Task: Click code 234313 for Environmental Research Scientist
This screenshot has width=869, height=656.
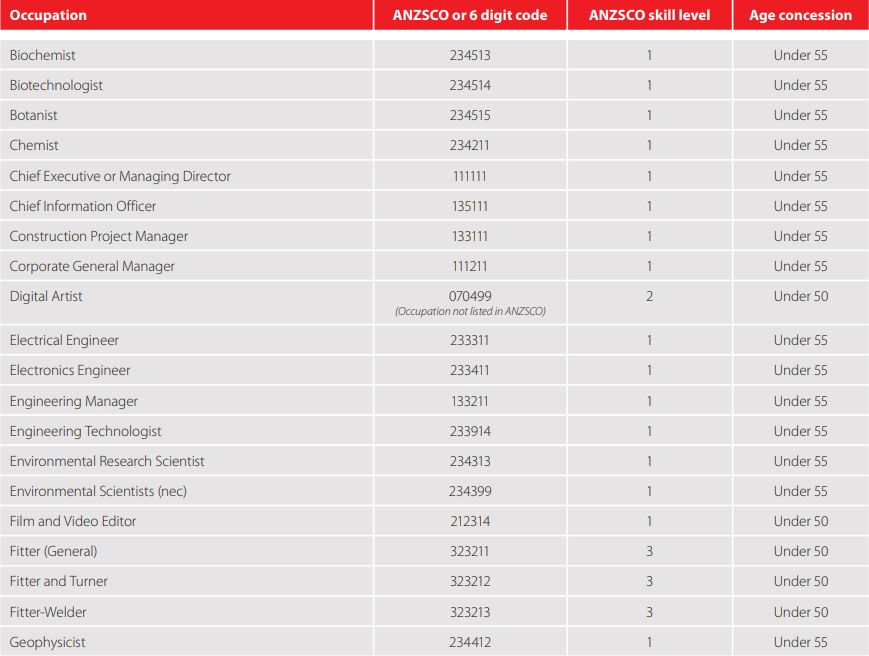Action: pyautogui.click(x=470, y=461)
